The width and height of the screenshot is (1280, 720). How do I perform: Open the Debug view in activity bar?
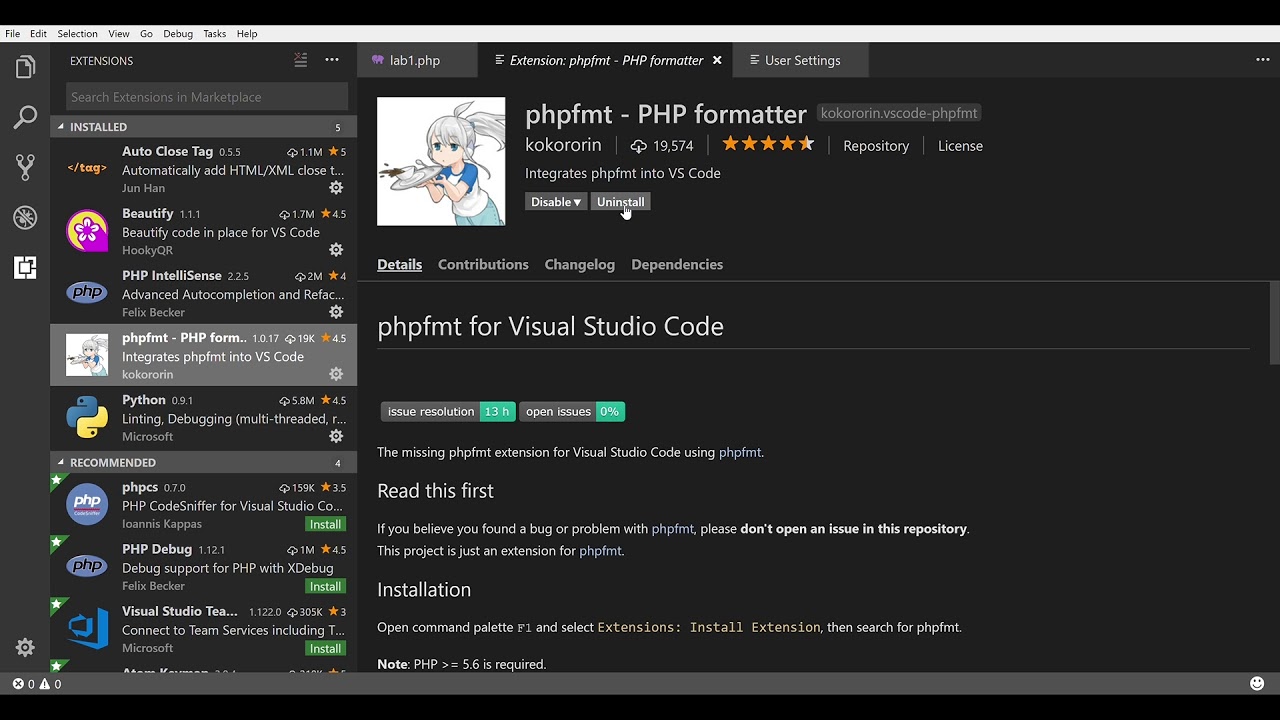[25, 217]
